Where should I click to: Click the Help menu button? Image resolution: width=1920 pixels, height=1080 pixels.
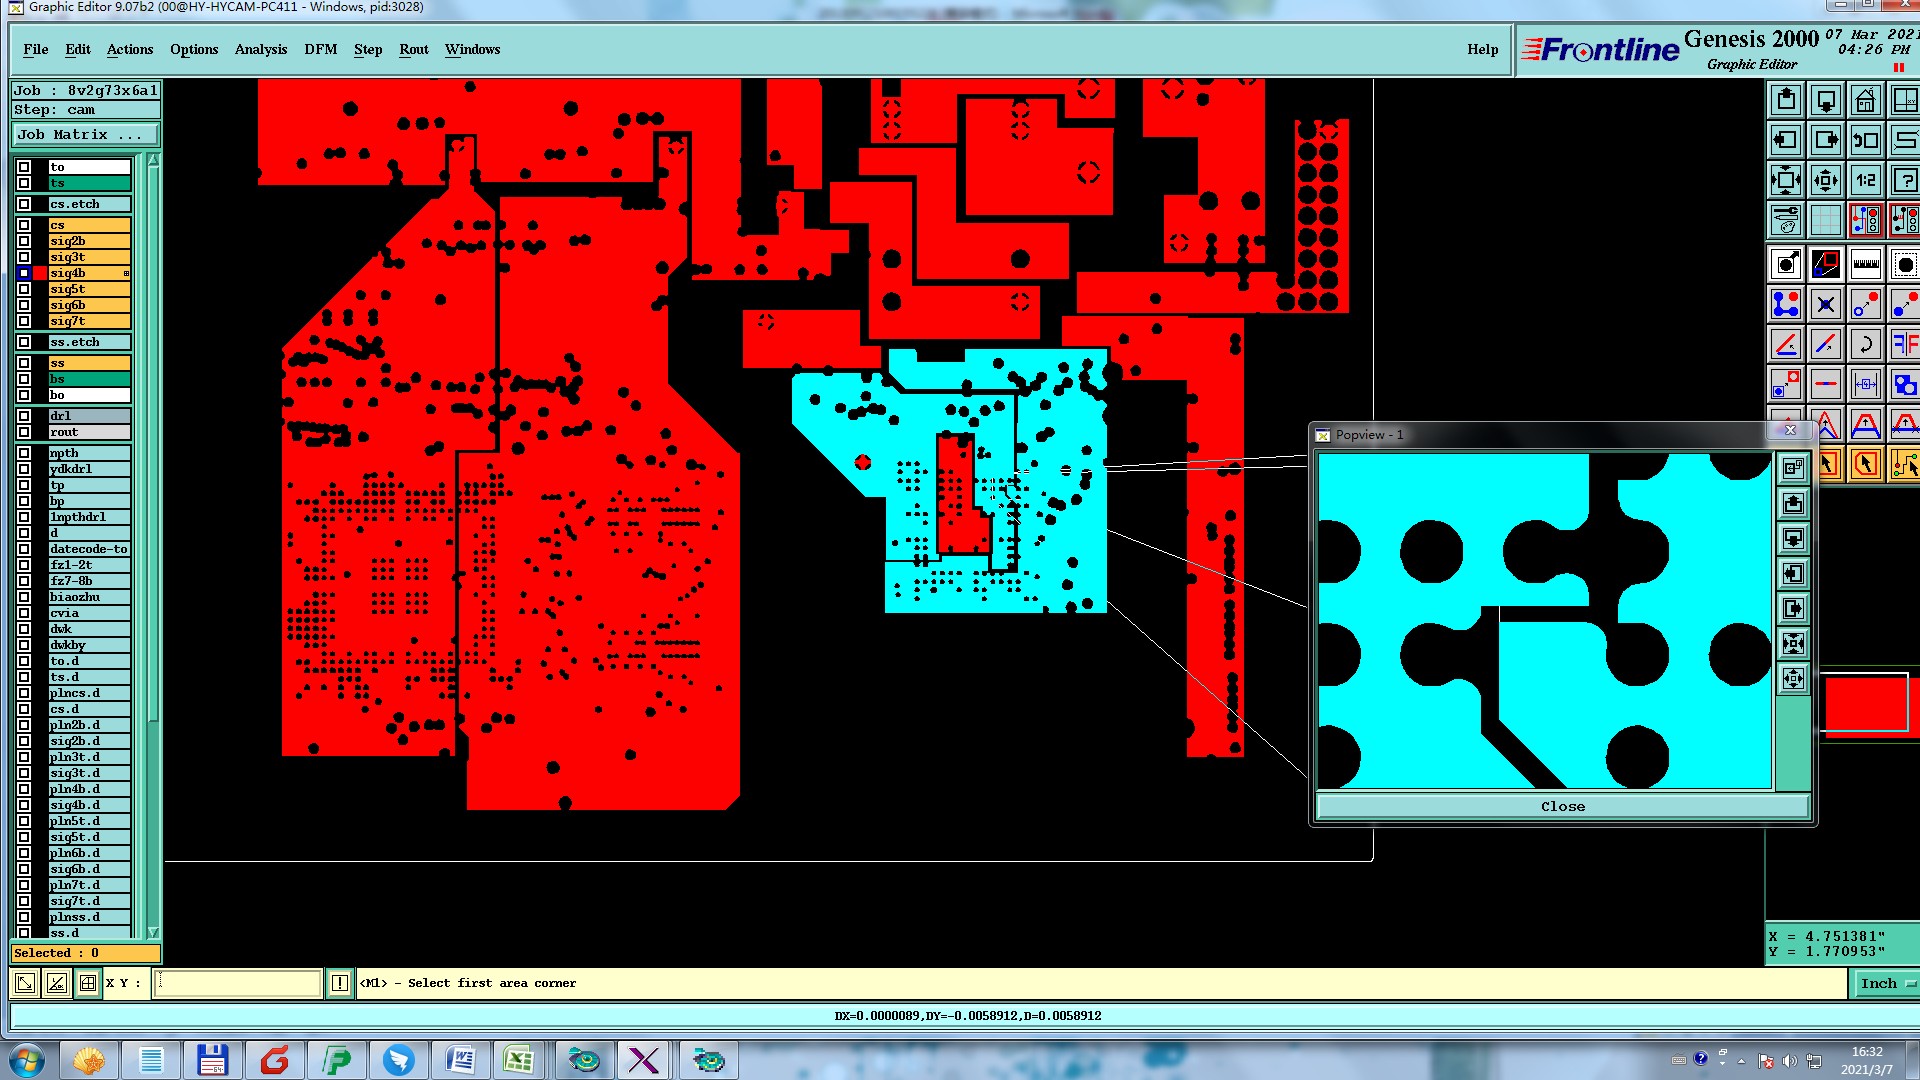(1482, 50)
